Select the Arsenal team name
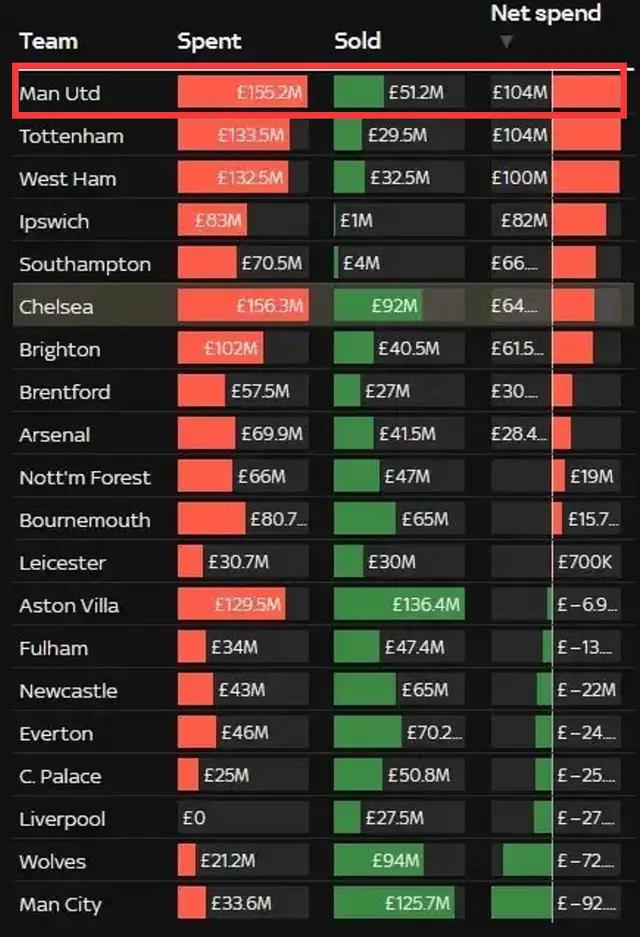 click(55, 434)
